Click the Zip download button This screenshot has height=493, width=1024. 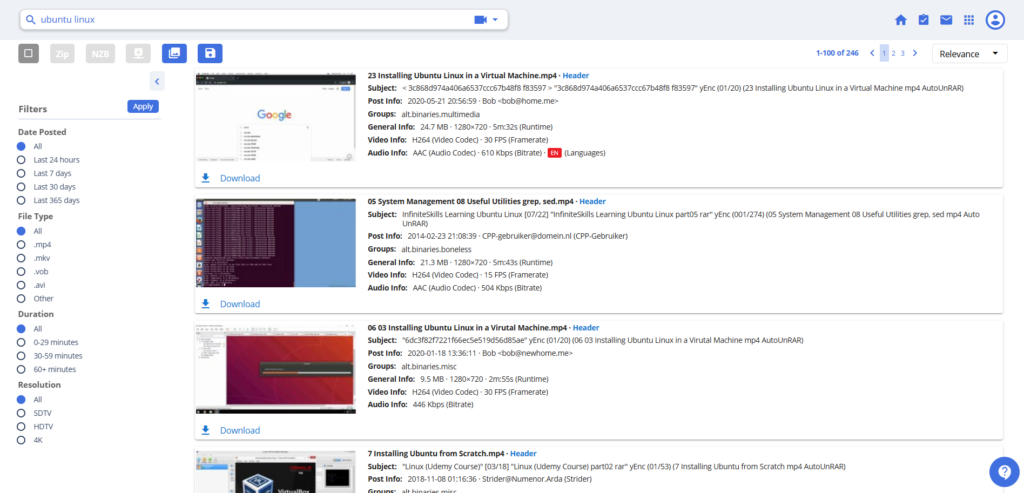coord(62,54)
